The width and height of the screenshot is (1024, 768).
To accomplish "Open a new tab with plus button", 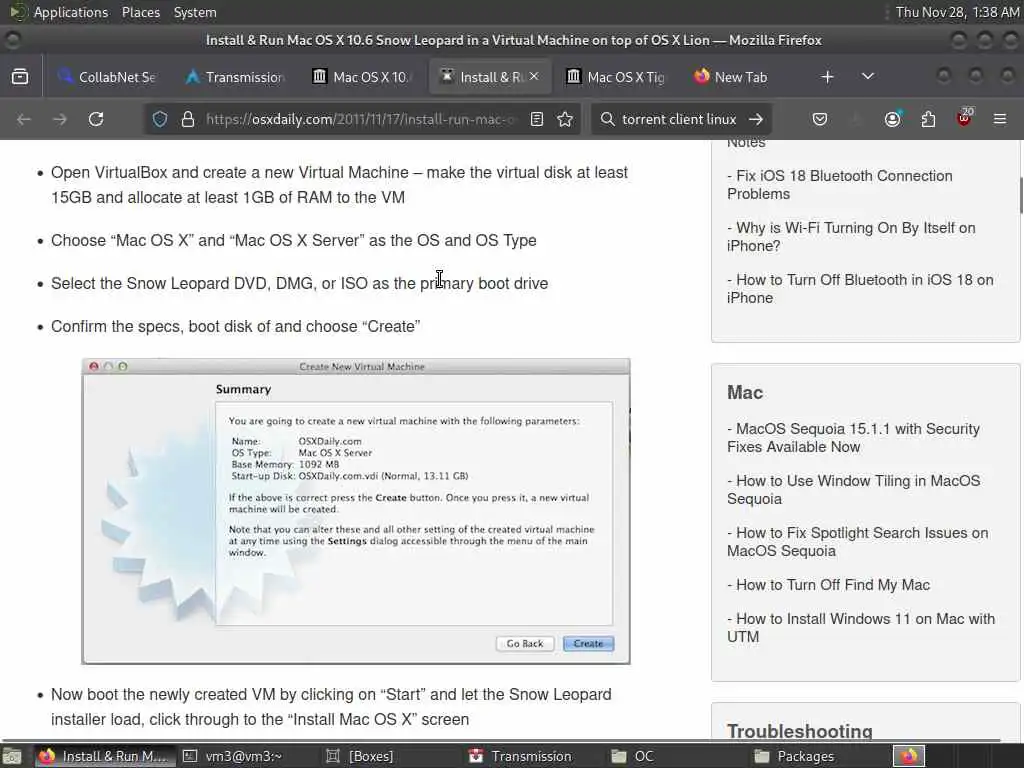I will click(827, 77).
